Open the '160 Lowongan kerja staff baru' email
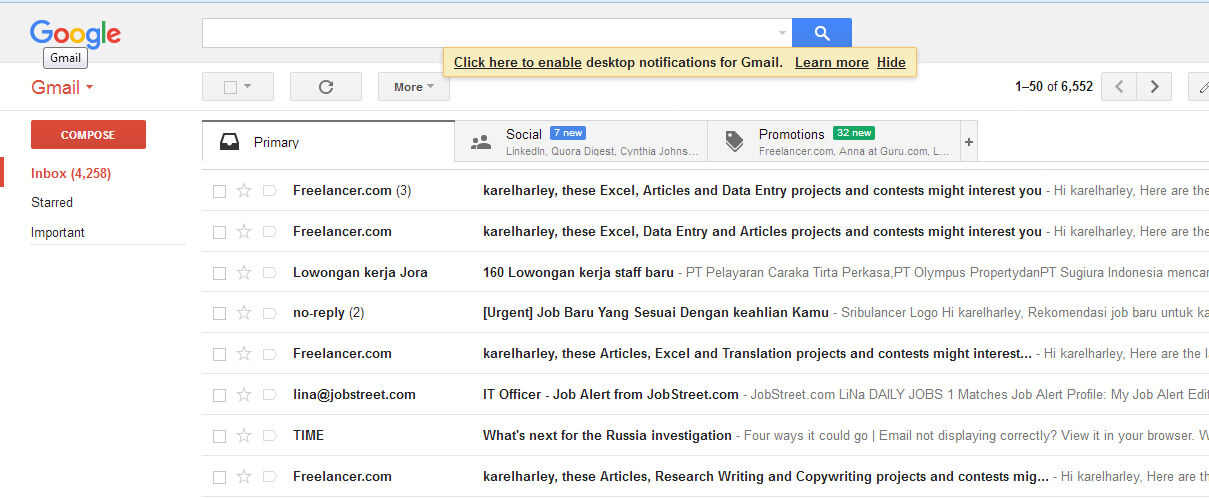 [579, 273]
